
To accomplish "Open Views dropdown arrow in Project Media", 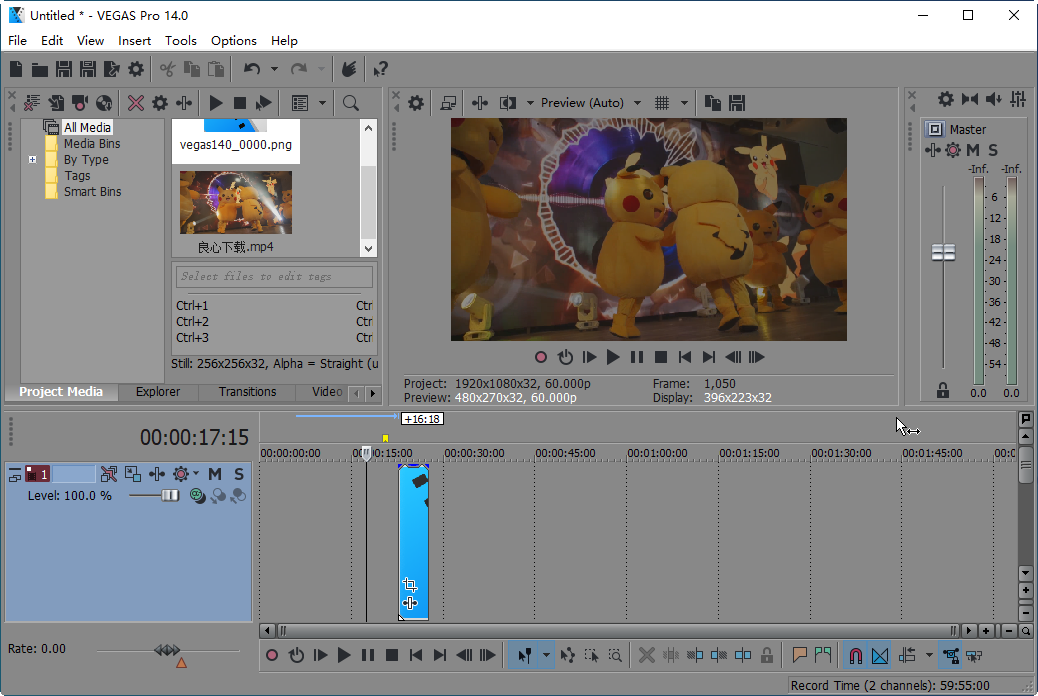I will [x=322, y=103].
